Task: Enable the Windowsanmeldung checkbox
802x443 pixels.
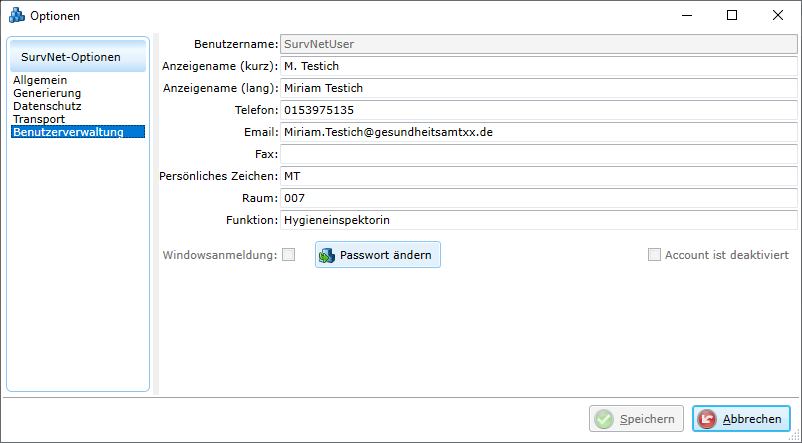Action: (288, 255)
